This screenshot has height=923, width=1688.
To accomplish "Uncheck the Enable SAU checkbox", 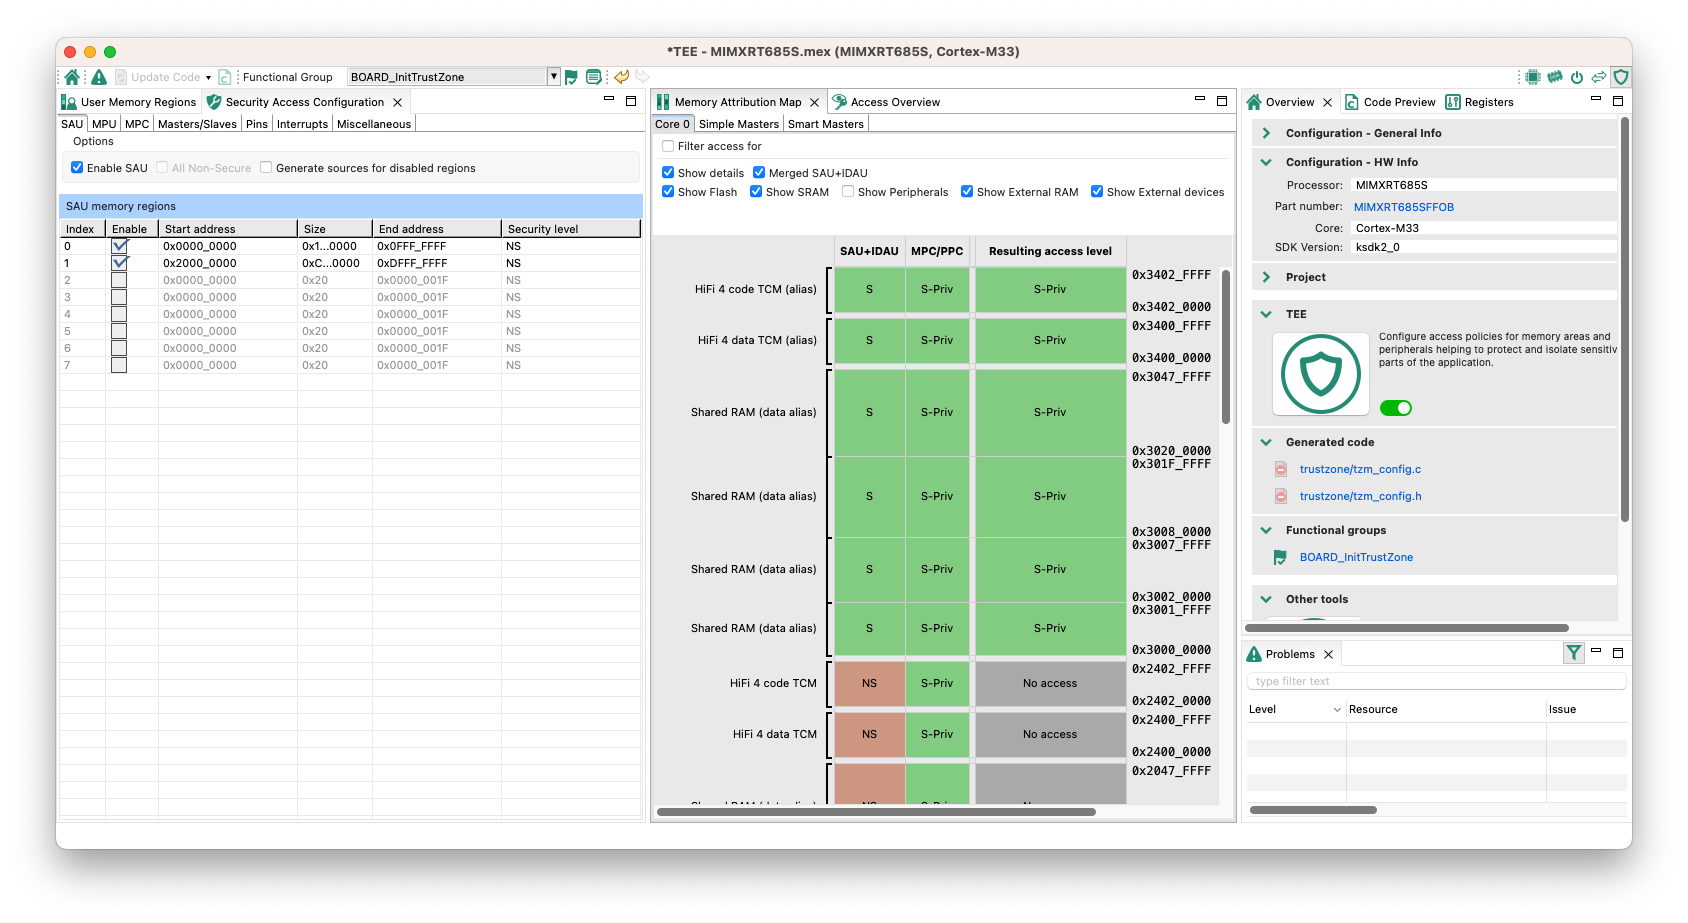I will (77, 168).
